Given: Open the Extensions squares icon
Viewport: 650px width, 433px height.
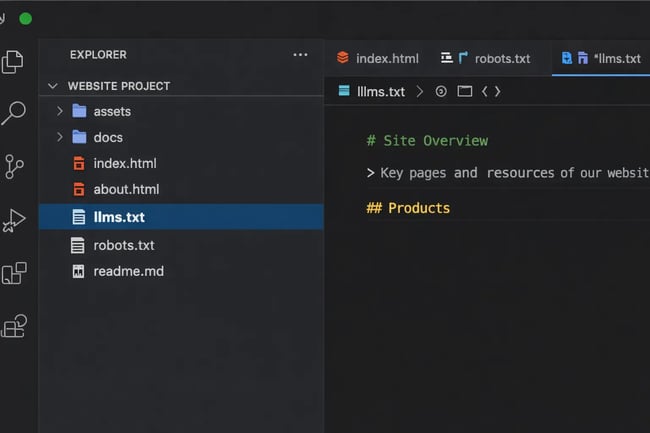Looking at the screenshot, I should point(14,273).
